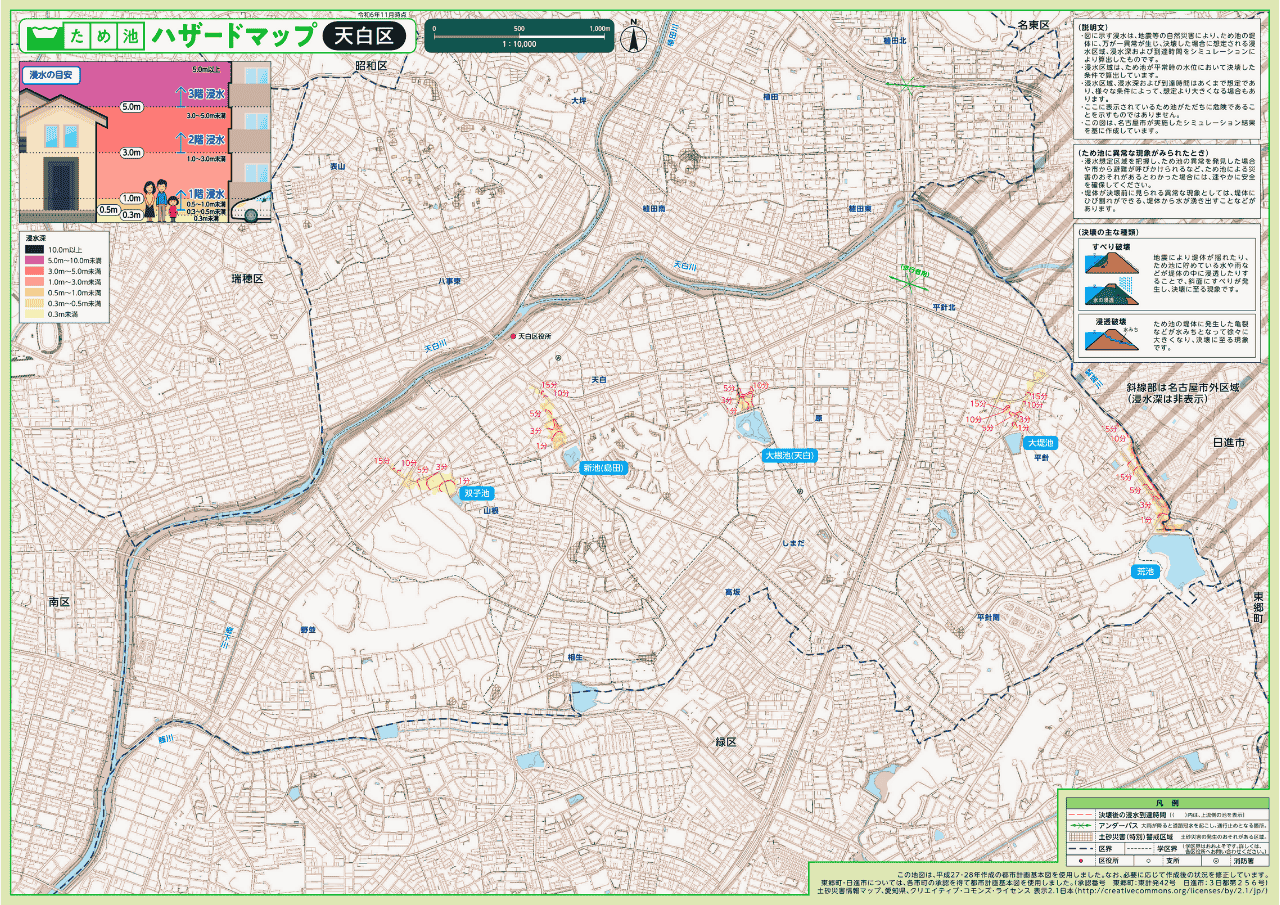1280x905 pixels.
Task: Click the green pond icon in title
Action: [x=41, y=37]
